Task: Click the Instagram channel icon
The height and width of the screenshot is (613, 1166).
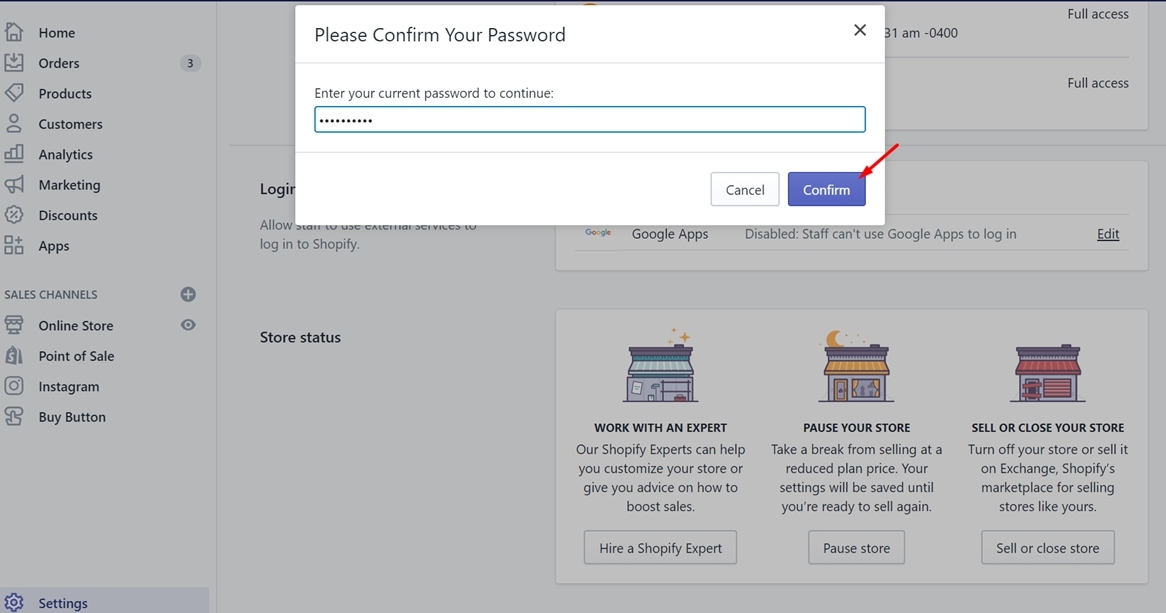Action: [x=14, y=386]
